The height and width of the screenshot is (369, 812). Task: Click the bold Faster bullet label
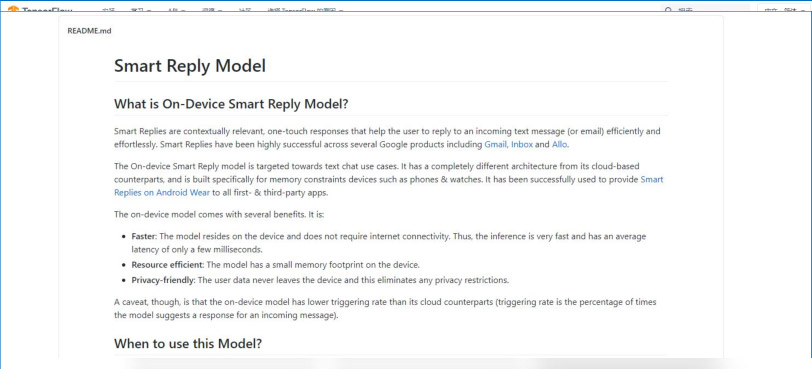(x=143, y=236)
